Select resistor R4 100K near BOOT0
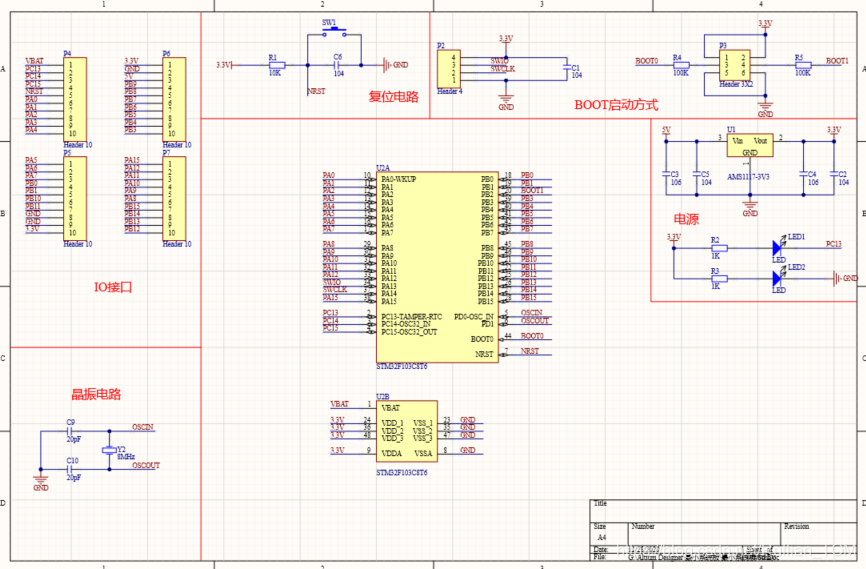 point(681,65)
